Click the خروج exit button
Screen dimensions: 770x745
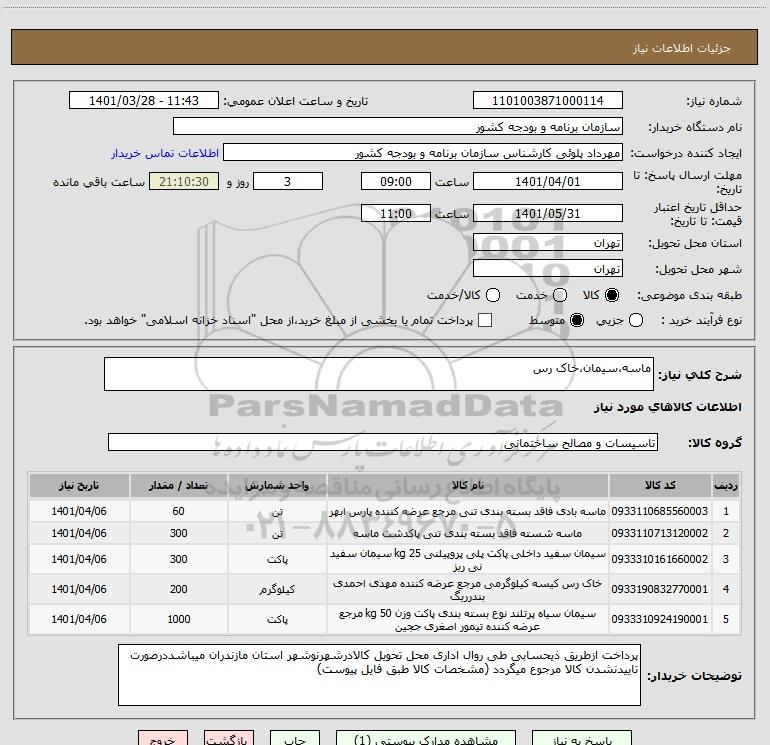point(163,739)
